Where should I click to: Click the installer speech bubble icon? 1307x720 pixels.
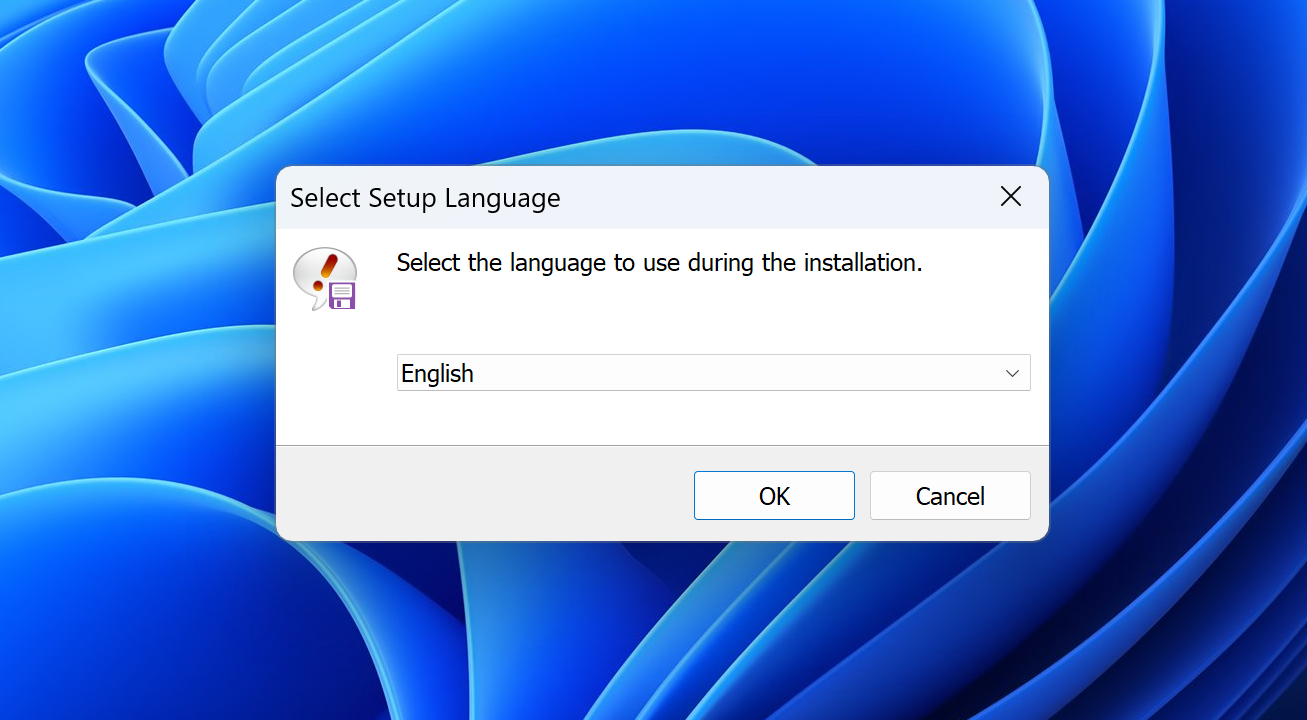pyautogui.click(x=318, y=272)
